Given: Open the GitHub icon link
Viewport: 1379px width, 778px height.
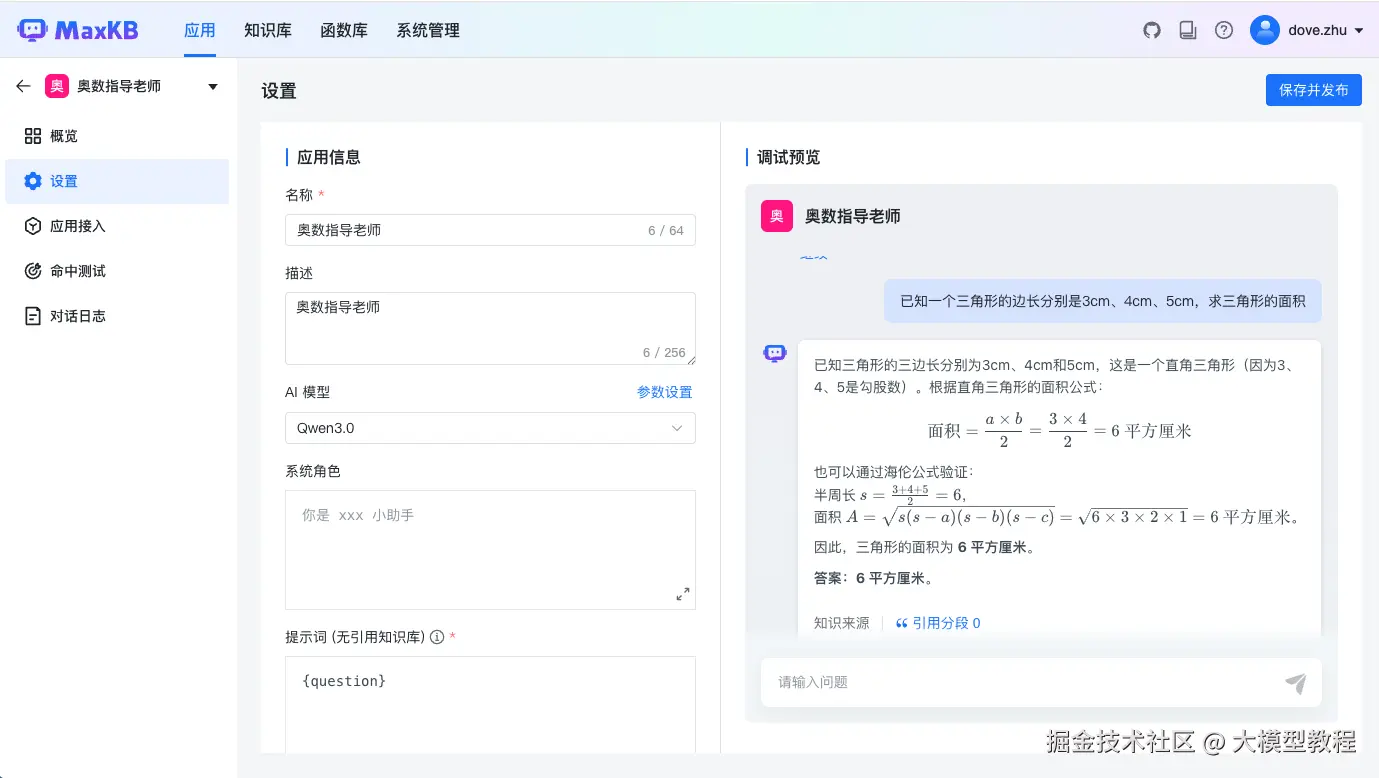Looking at the screenshot, I should 1152,30.
